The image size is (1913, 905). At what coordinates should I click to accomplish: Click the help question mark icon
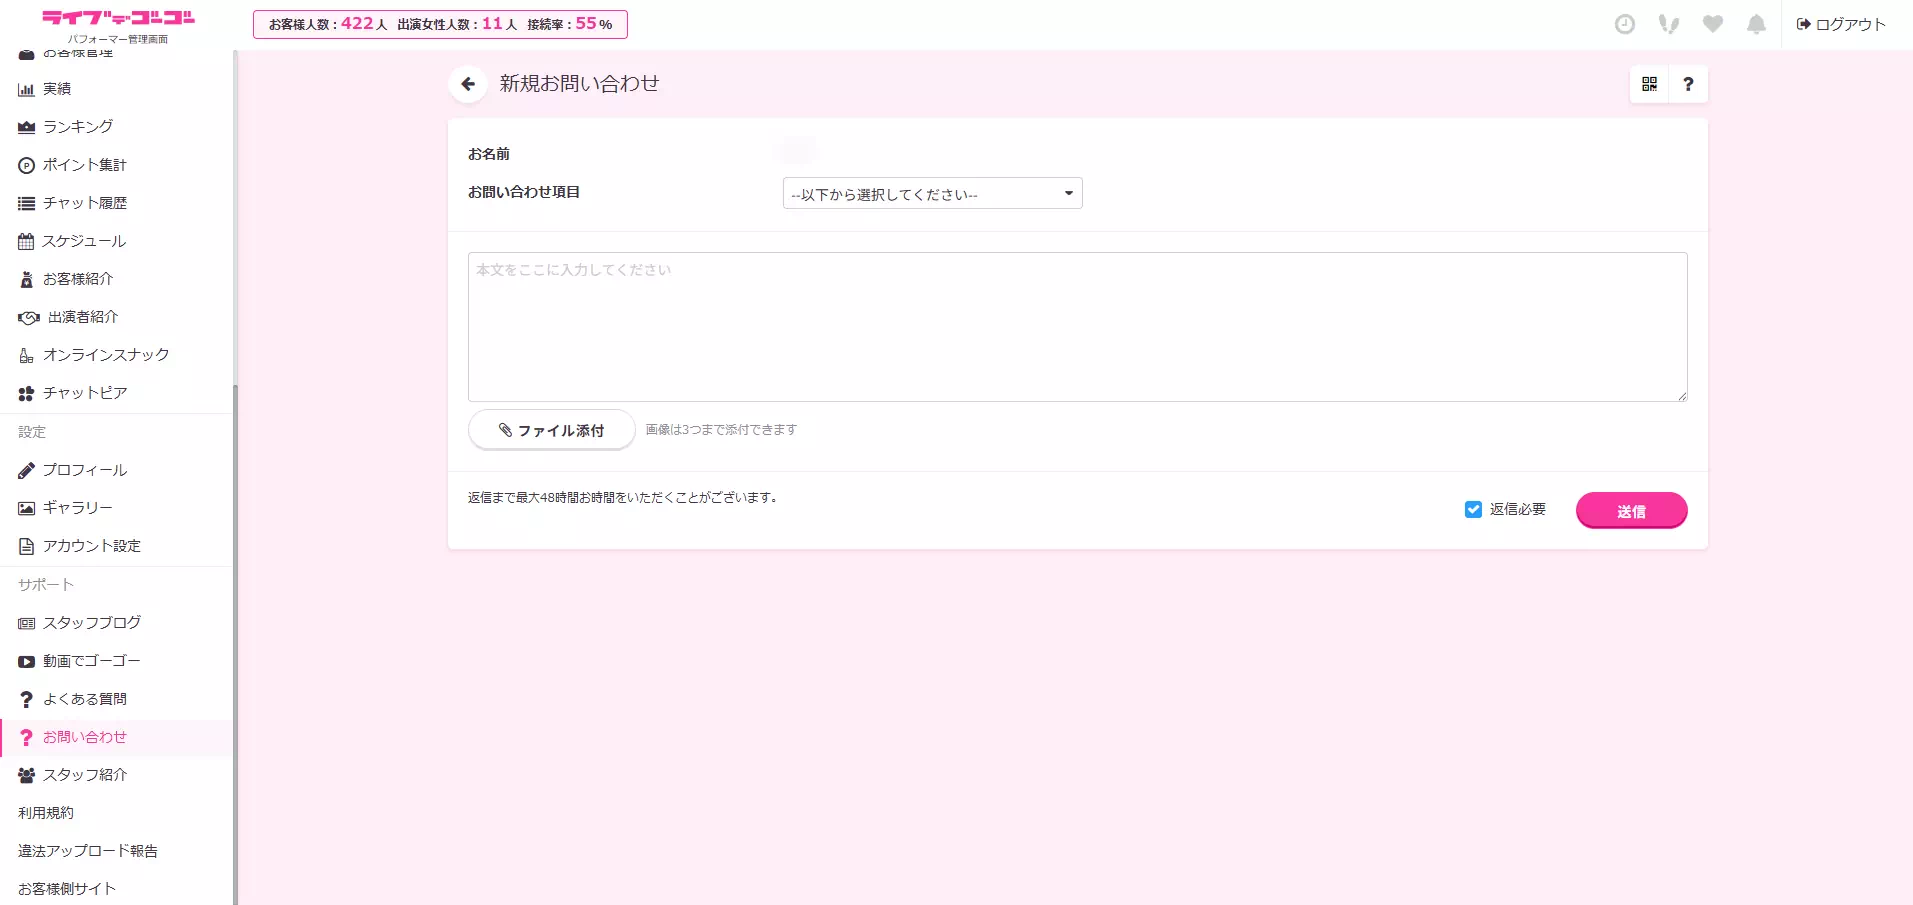click(x=1688, y=84)
